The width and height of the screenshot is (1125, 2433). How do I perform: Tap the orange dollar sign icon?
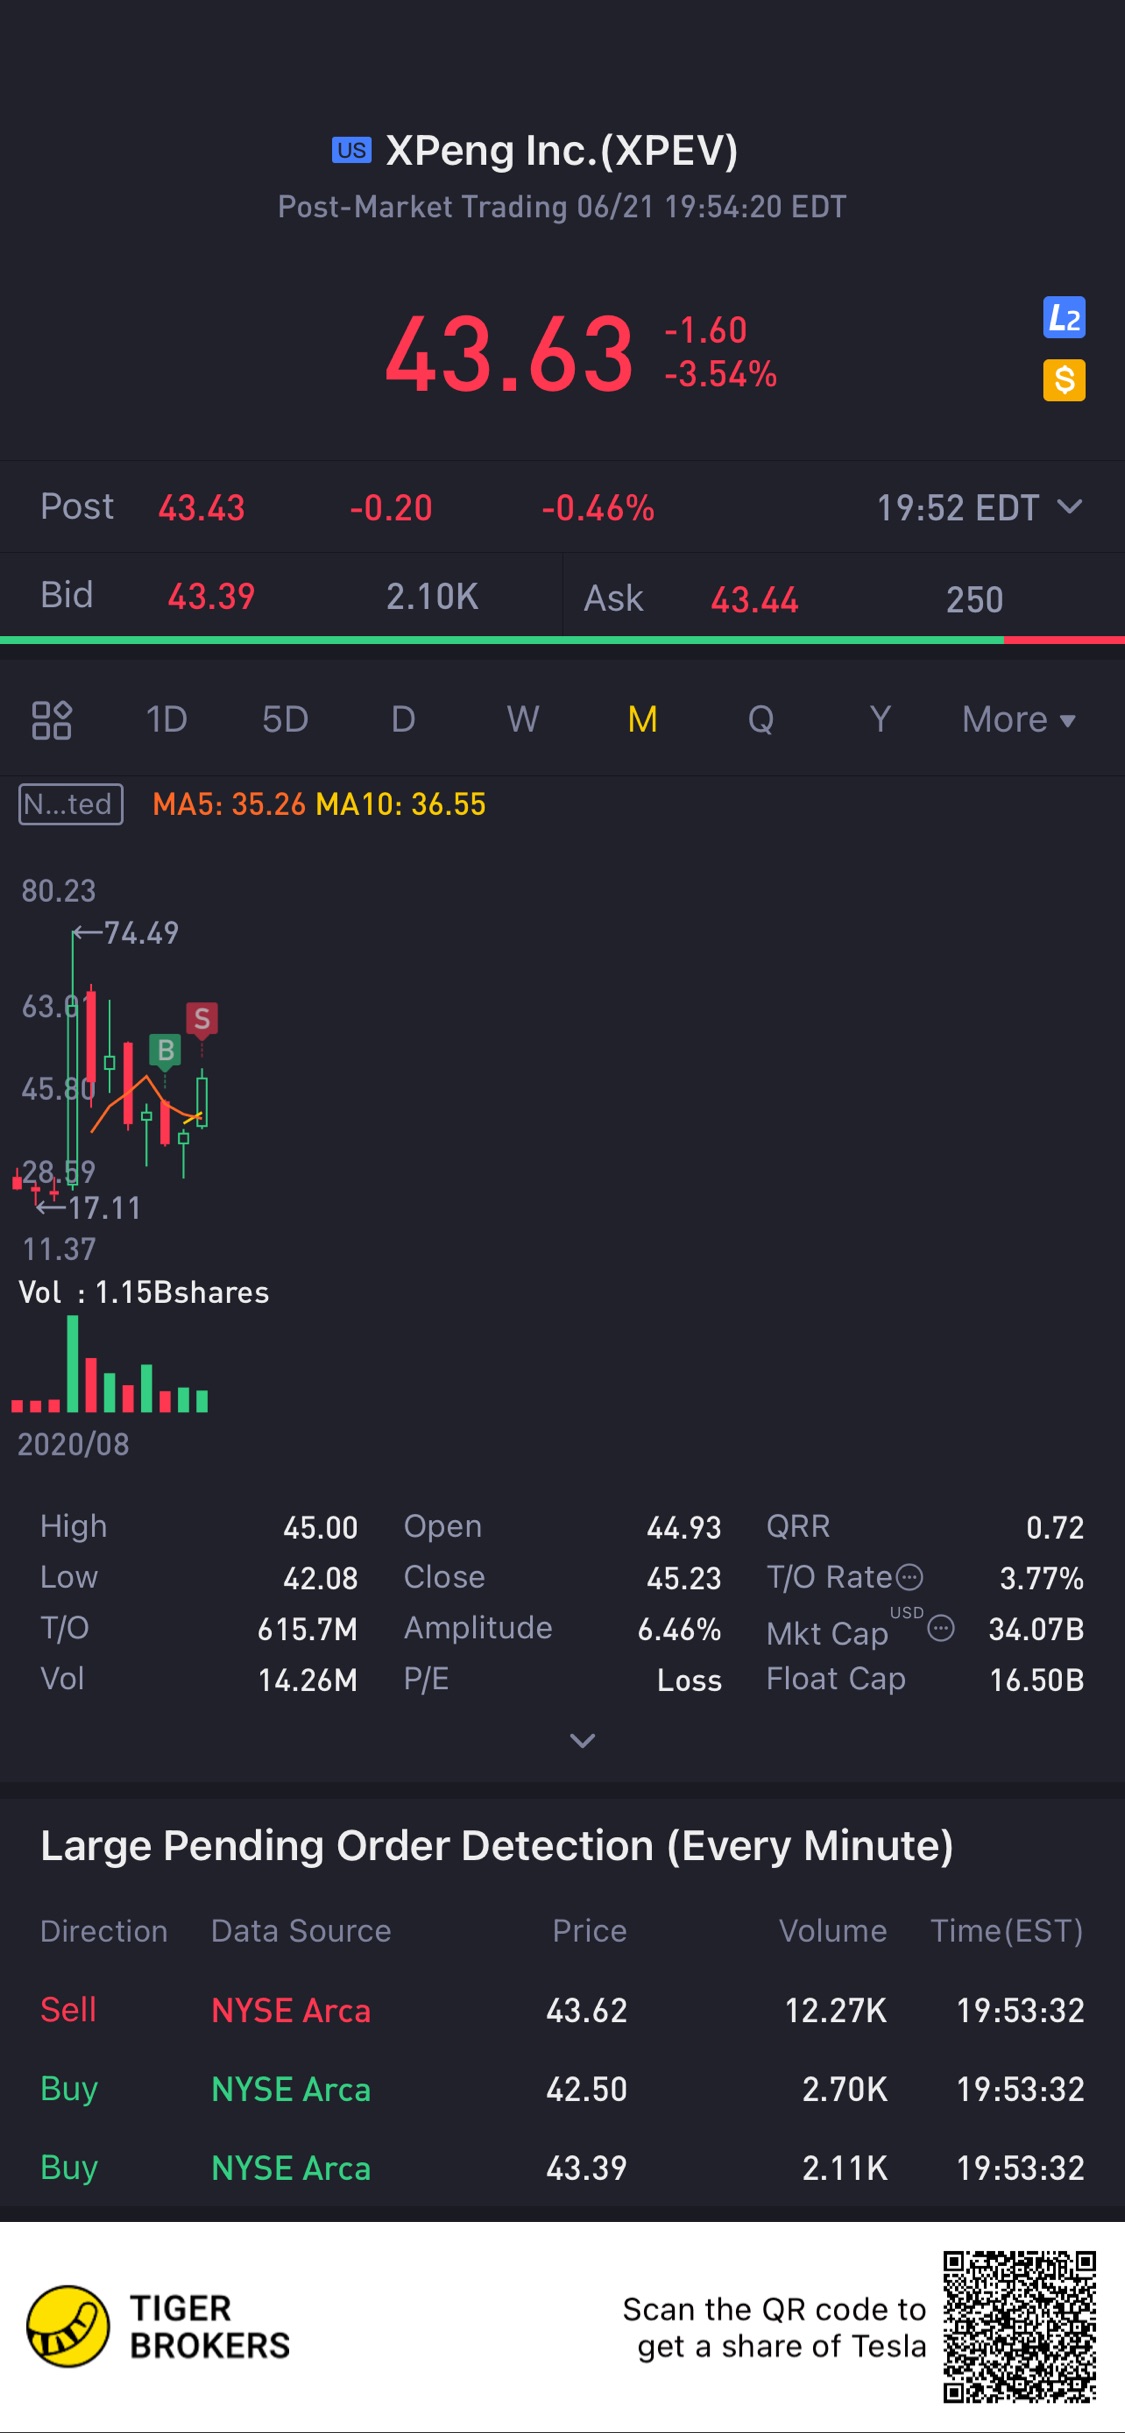tap(1063, 380)
